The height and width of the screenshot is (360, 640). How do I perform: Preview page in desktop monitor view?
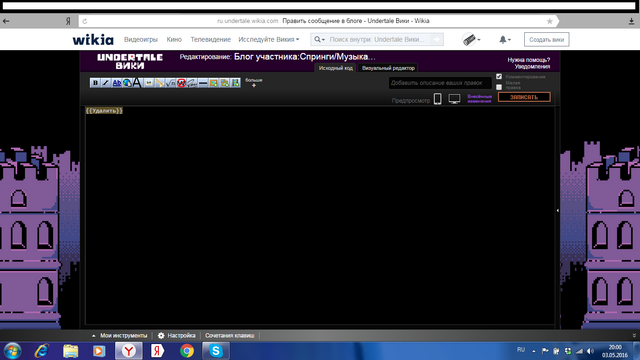[x=454, y=99]
